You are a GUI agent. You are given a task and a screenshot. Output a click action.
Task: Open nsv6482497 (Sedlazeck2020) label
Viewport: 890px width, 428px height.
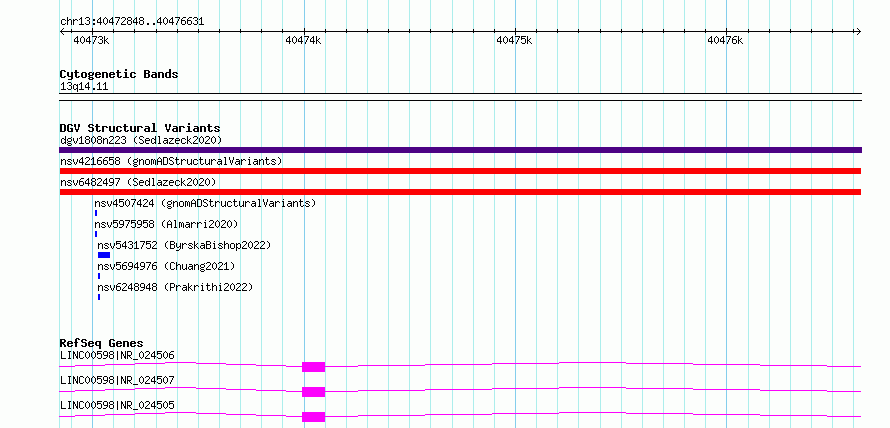[x=138, y=182]
